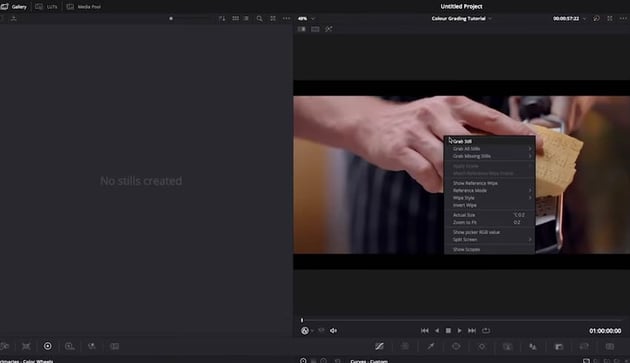Toggle loop playback

[486, 330]
